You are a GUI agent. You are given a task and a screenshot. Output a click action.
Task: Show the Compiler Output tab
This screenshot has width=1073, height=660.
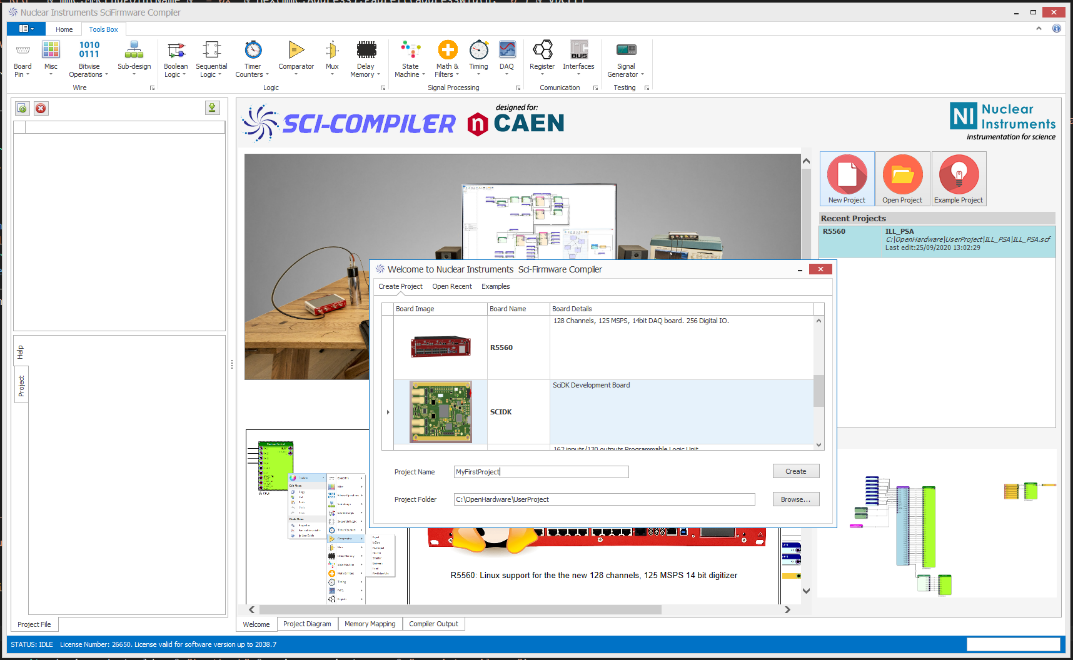click(x=433, y=624)
